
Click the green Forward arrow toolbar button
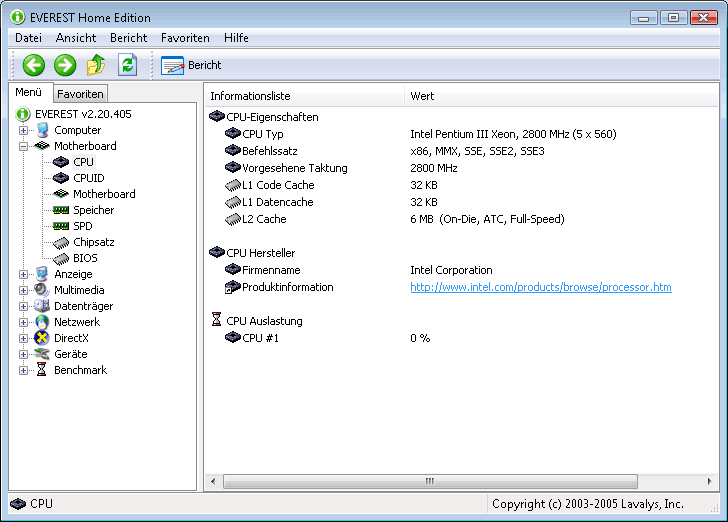click(65, 65)
